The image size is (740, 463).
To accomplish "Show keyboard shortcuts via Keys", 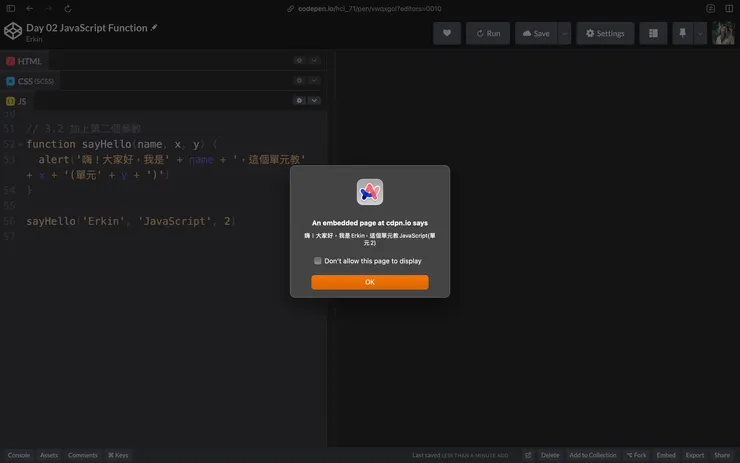I will point(118,455).
